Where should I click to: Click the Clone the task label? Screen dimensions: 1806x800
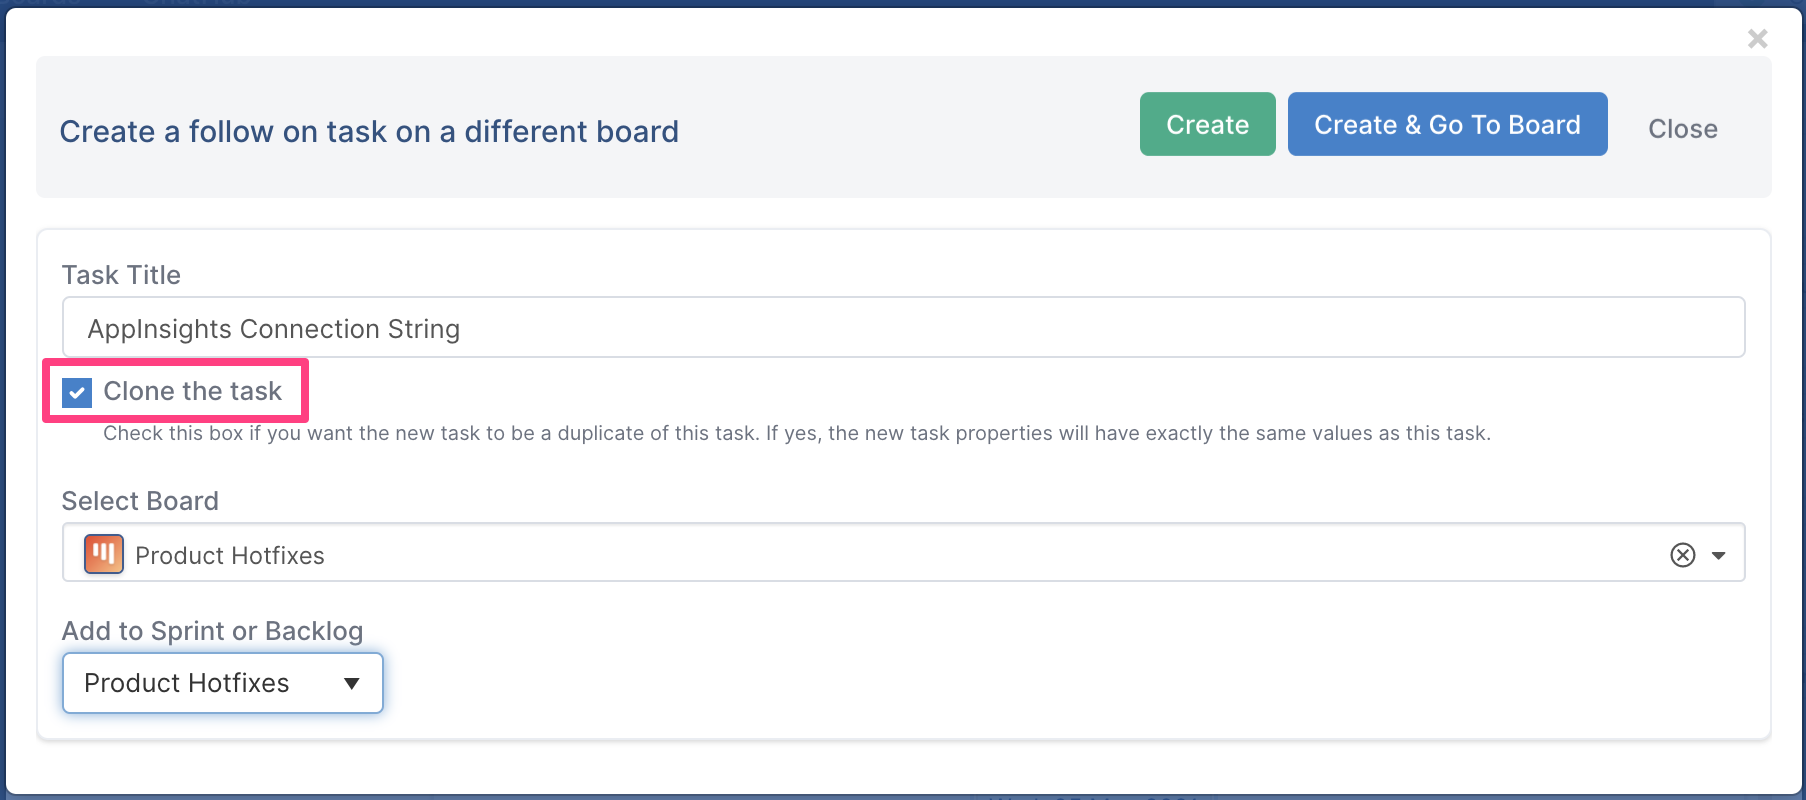[x=193, y=391]
